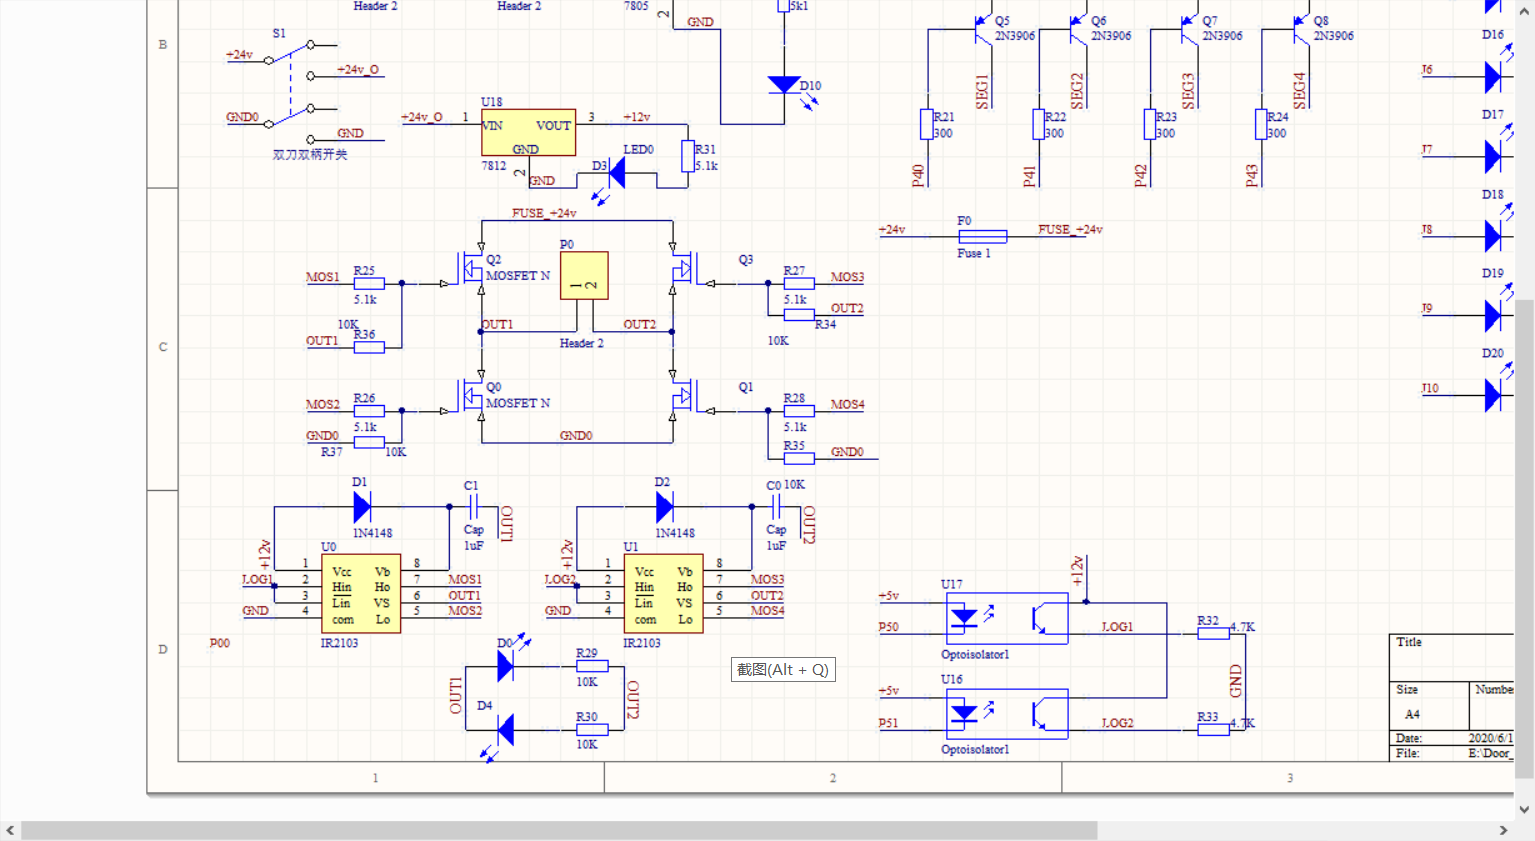Click the scroll up arrow
Screen dimensions: 1535x841
pyautogui.click(x=1524, y=12)
